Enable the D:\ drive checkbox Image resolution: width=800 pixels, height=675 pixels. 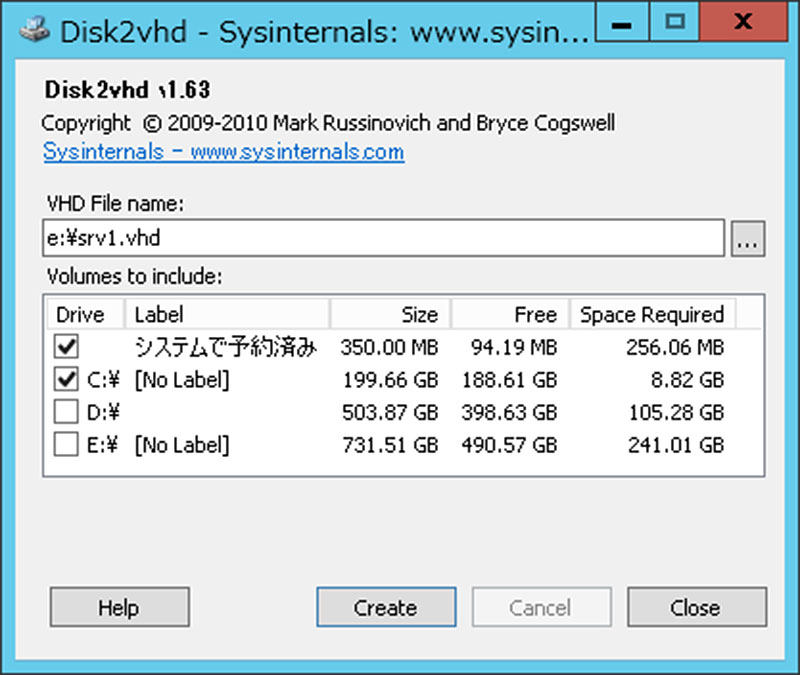pyautogui.click(x=67, y=413)
